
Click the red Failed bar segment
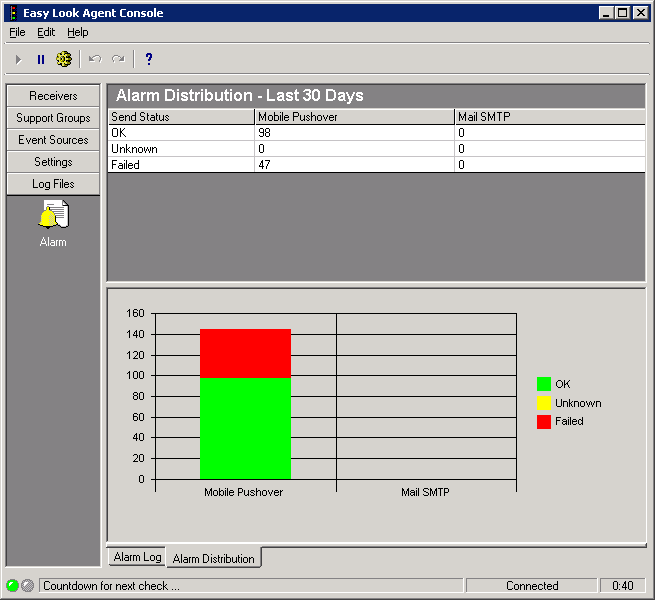pyautogui.click(x=246, y=353)
